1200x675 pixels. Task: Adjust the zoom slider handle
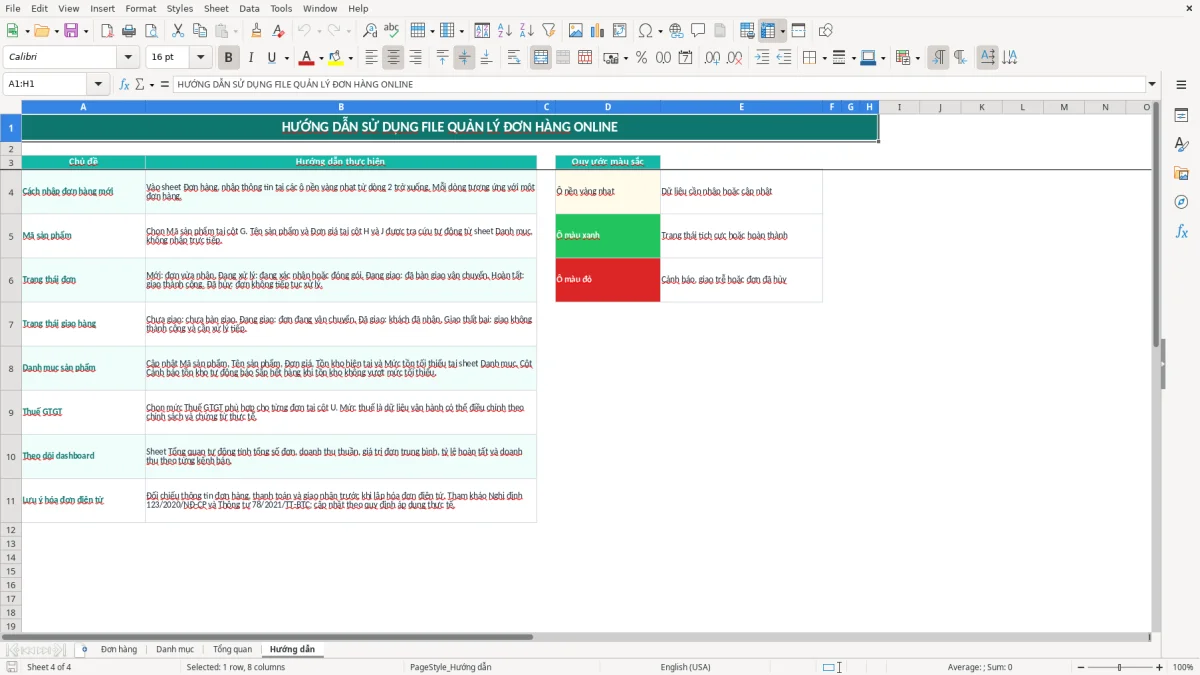1120,667
